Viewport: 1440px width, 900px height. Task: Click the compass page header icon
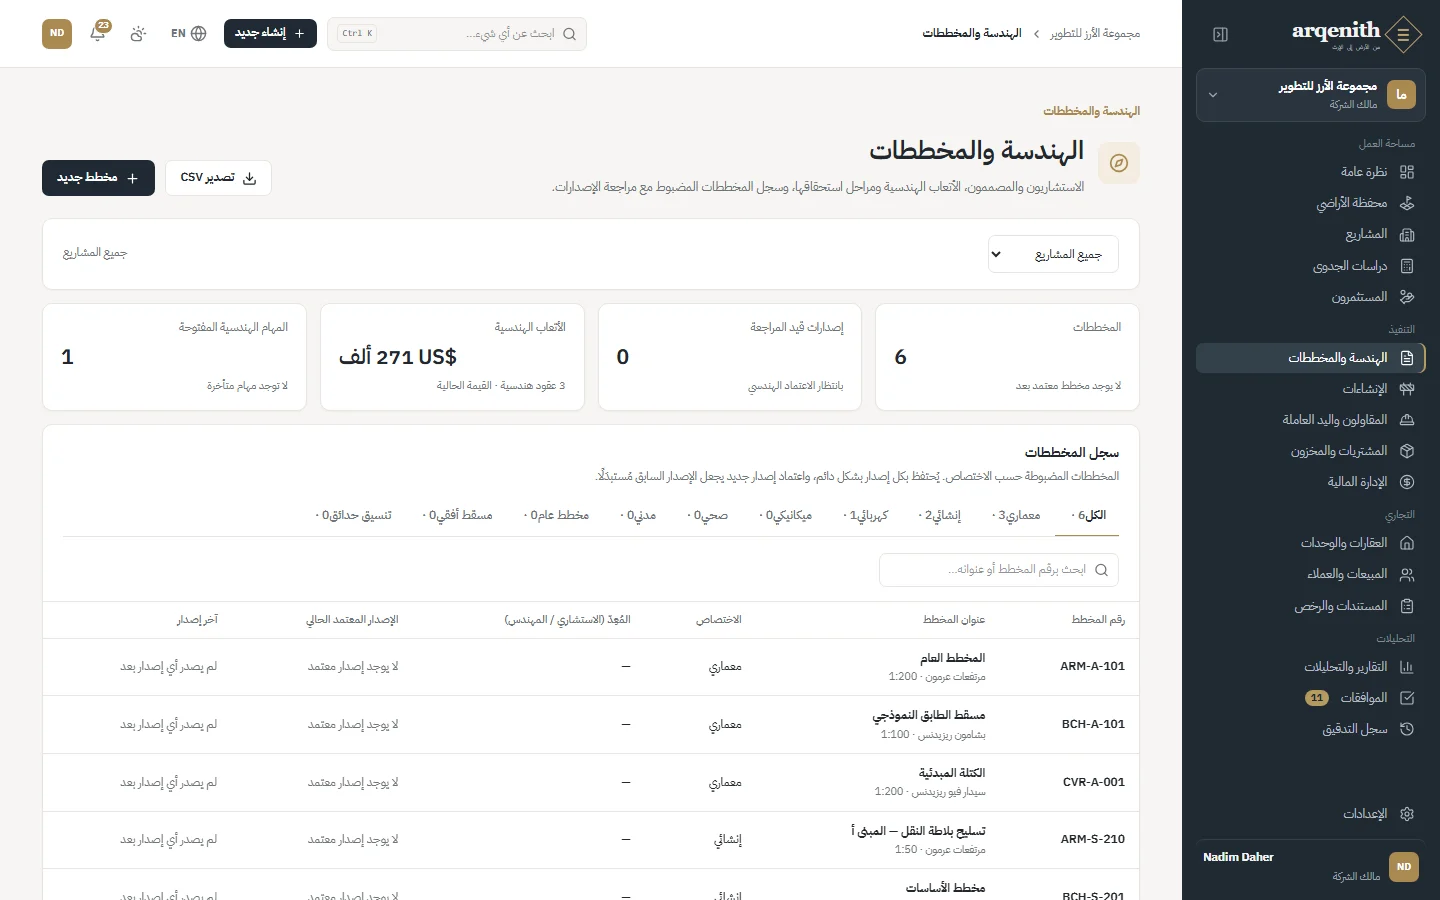pyautogui.click(x=1119, y=163)
